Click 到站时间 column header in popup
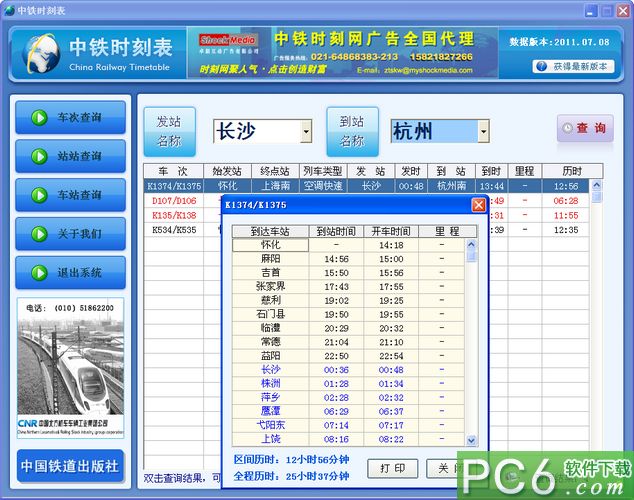Viewport: 634px width, 500px height. 336,231
